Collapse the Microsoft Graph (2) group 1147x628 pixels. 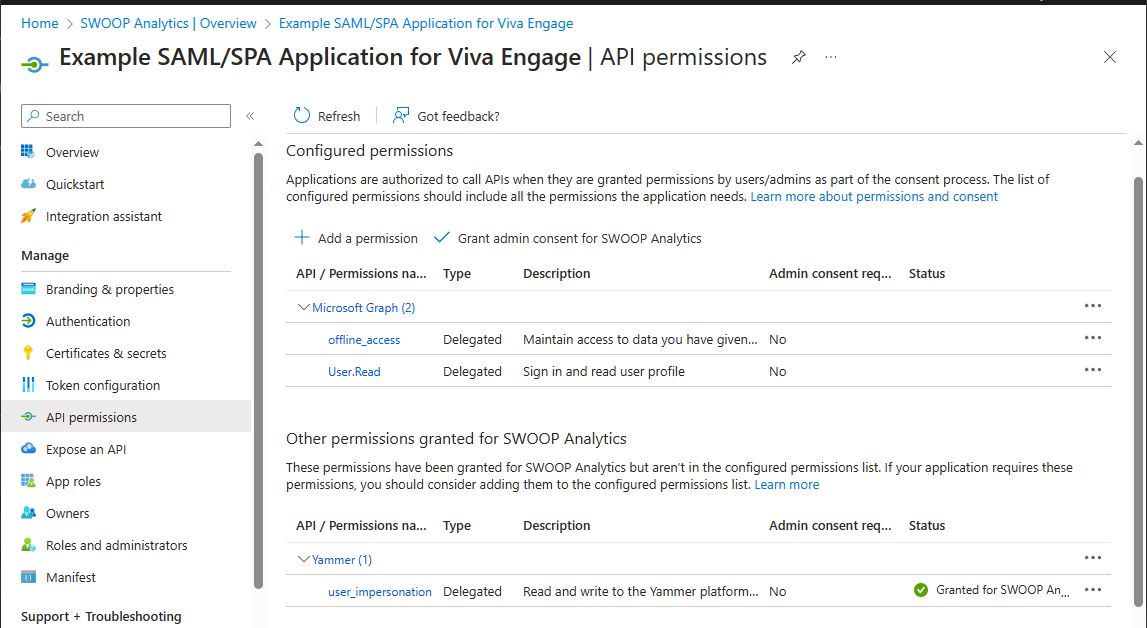pos(303,308)
